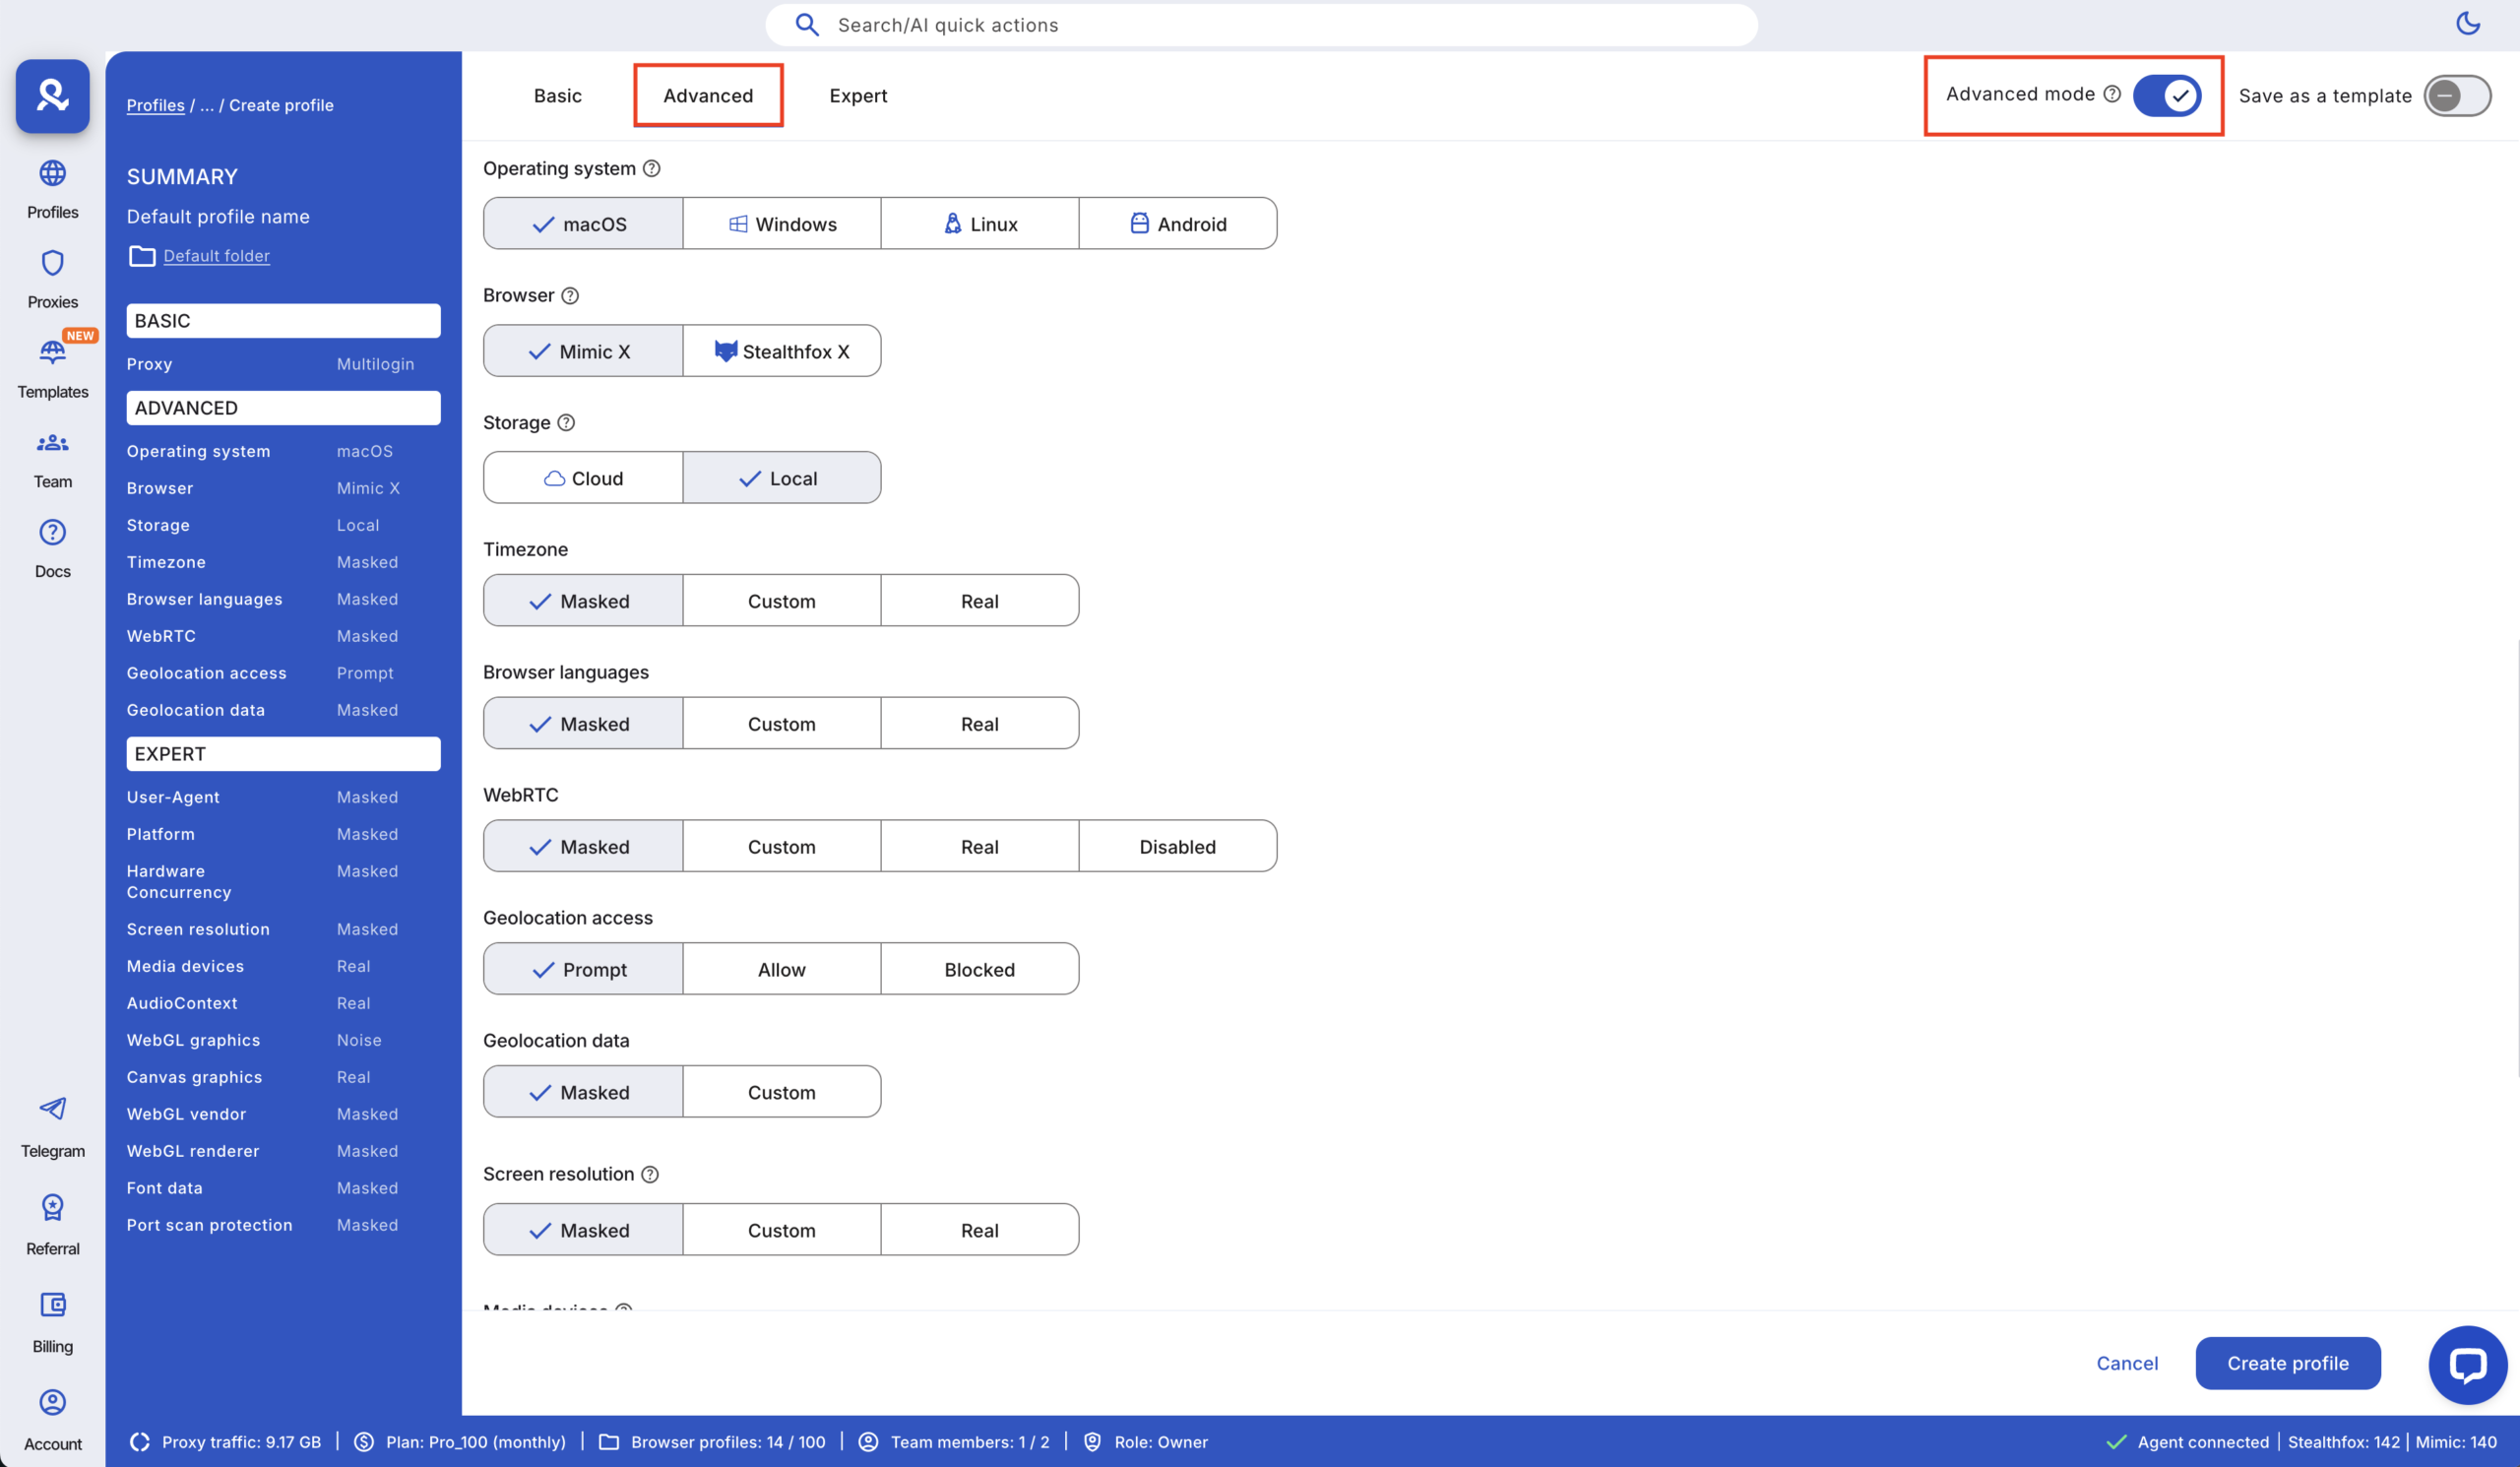
Task: Switch to the Expert tab
Action: (x=857, y=95)
